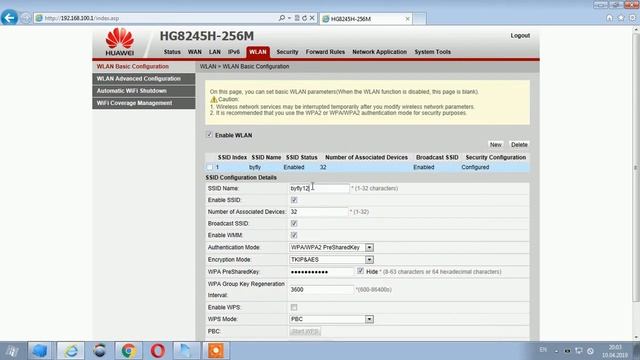Click the browser forward arrow button

[x=26, y=18]
